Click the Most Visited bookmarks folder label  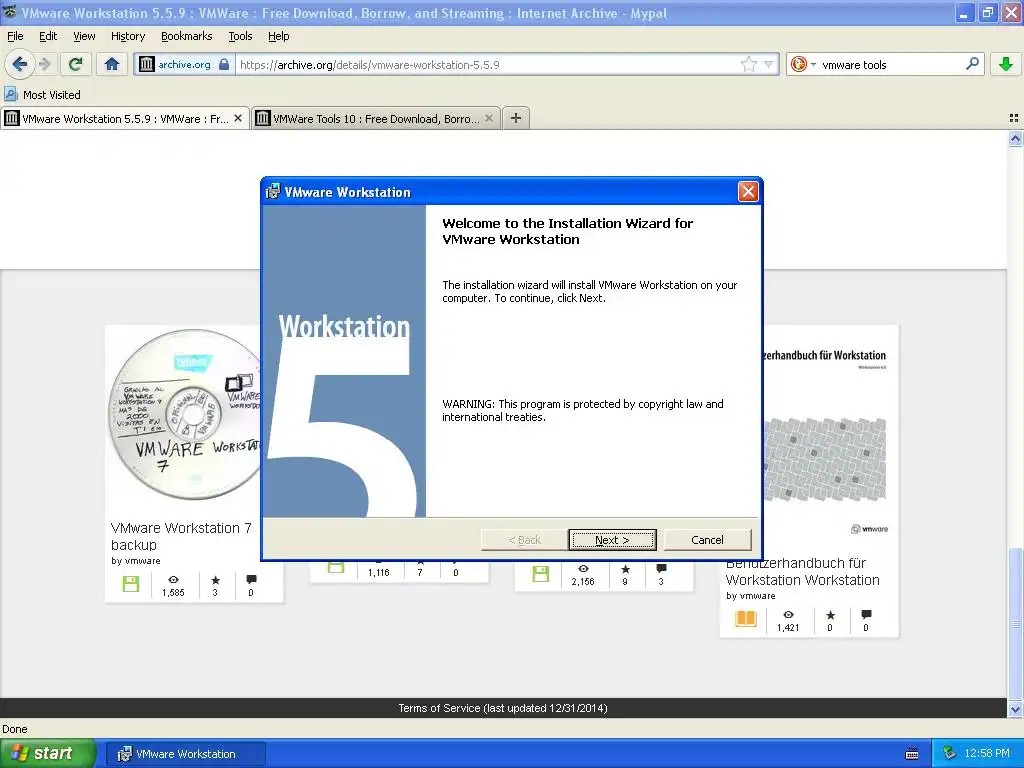click(x=52, y=95)
